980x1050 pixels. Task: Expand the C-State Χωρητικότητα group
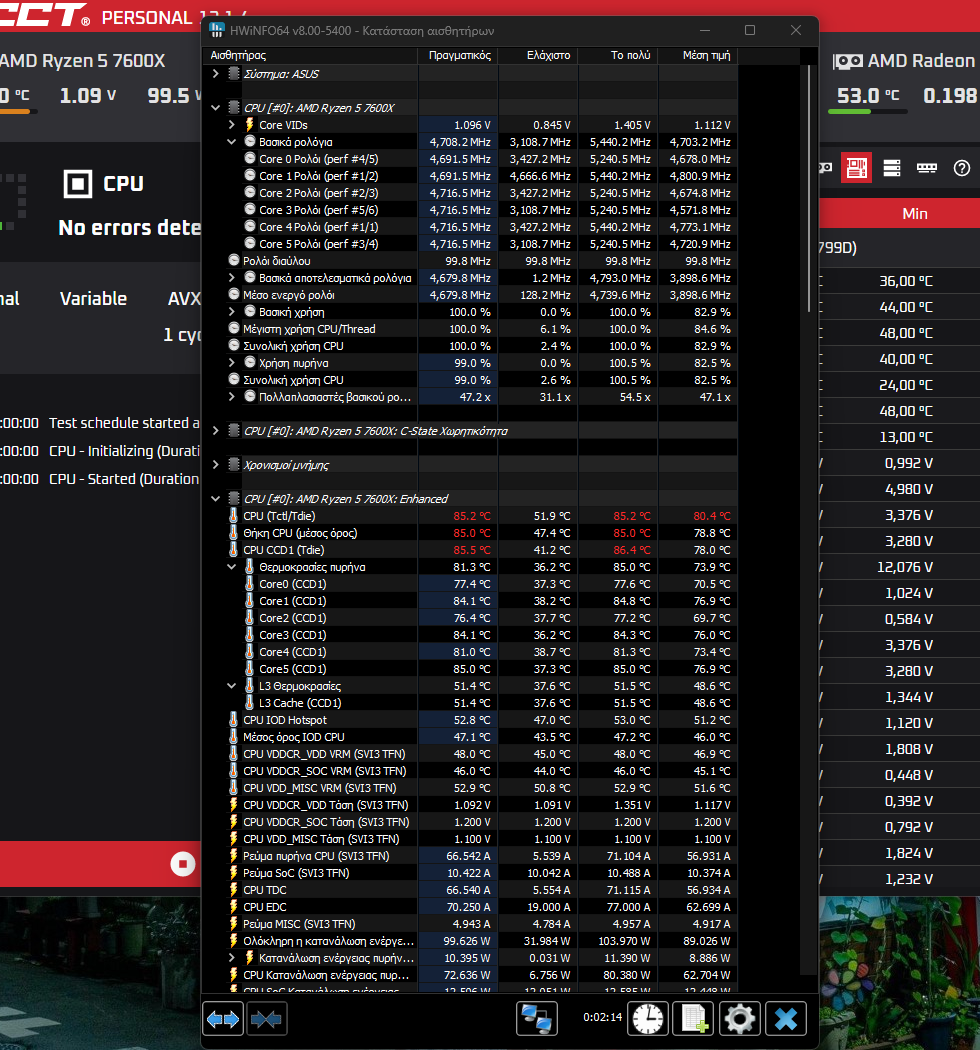point(216,431)
